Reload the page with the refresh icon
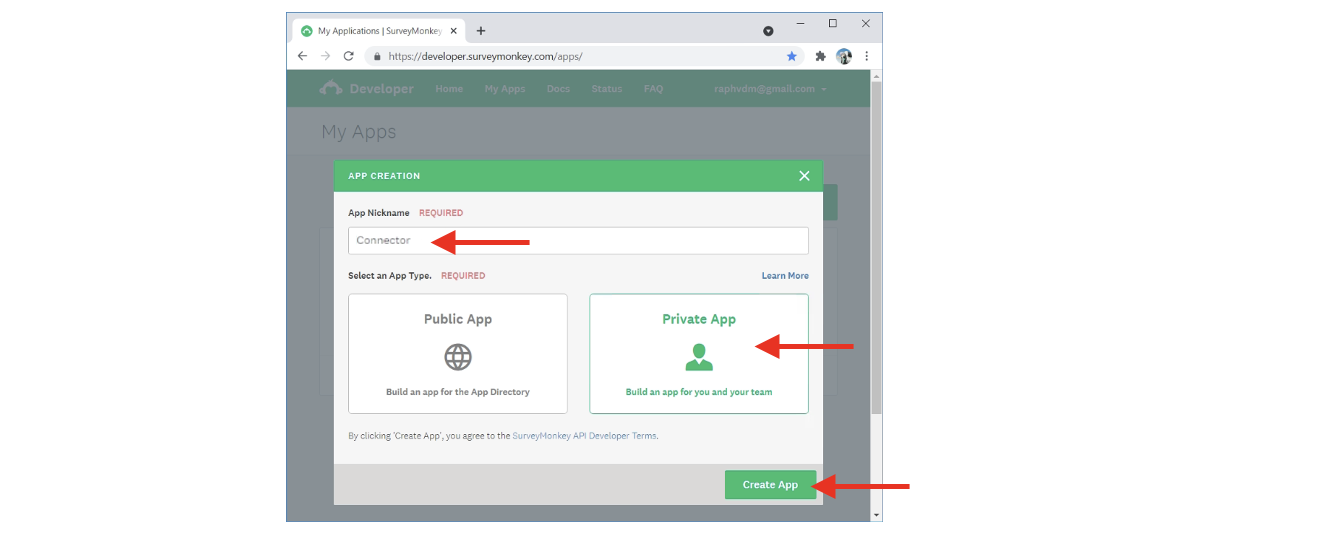 pos(348,57)
